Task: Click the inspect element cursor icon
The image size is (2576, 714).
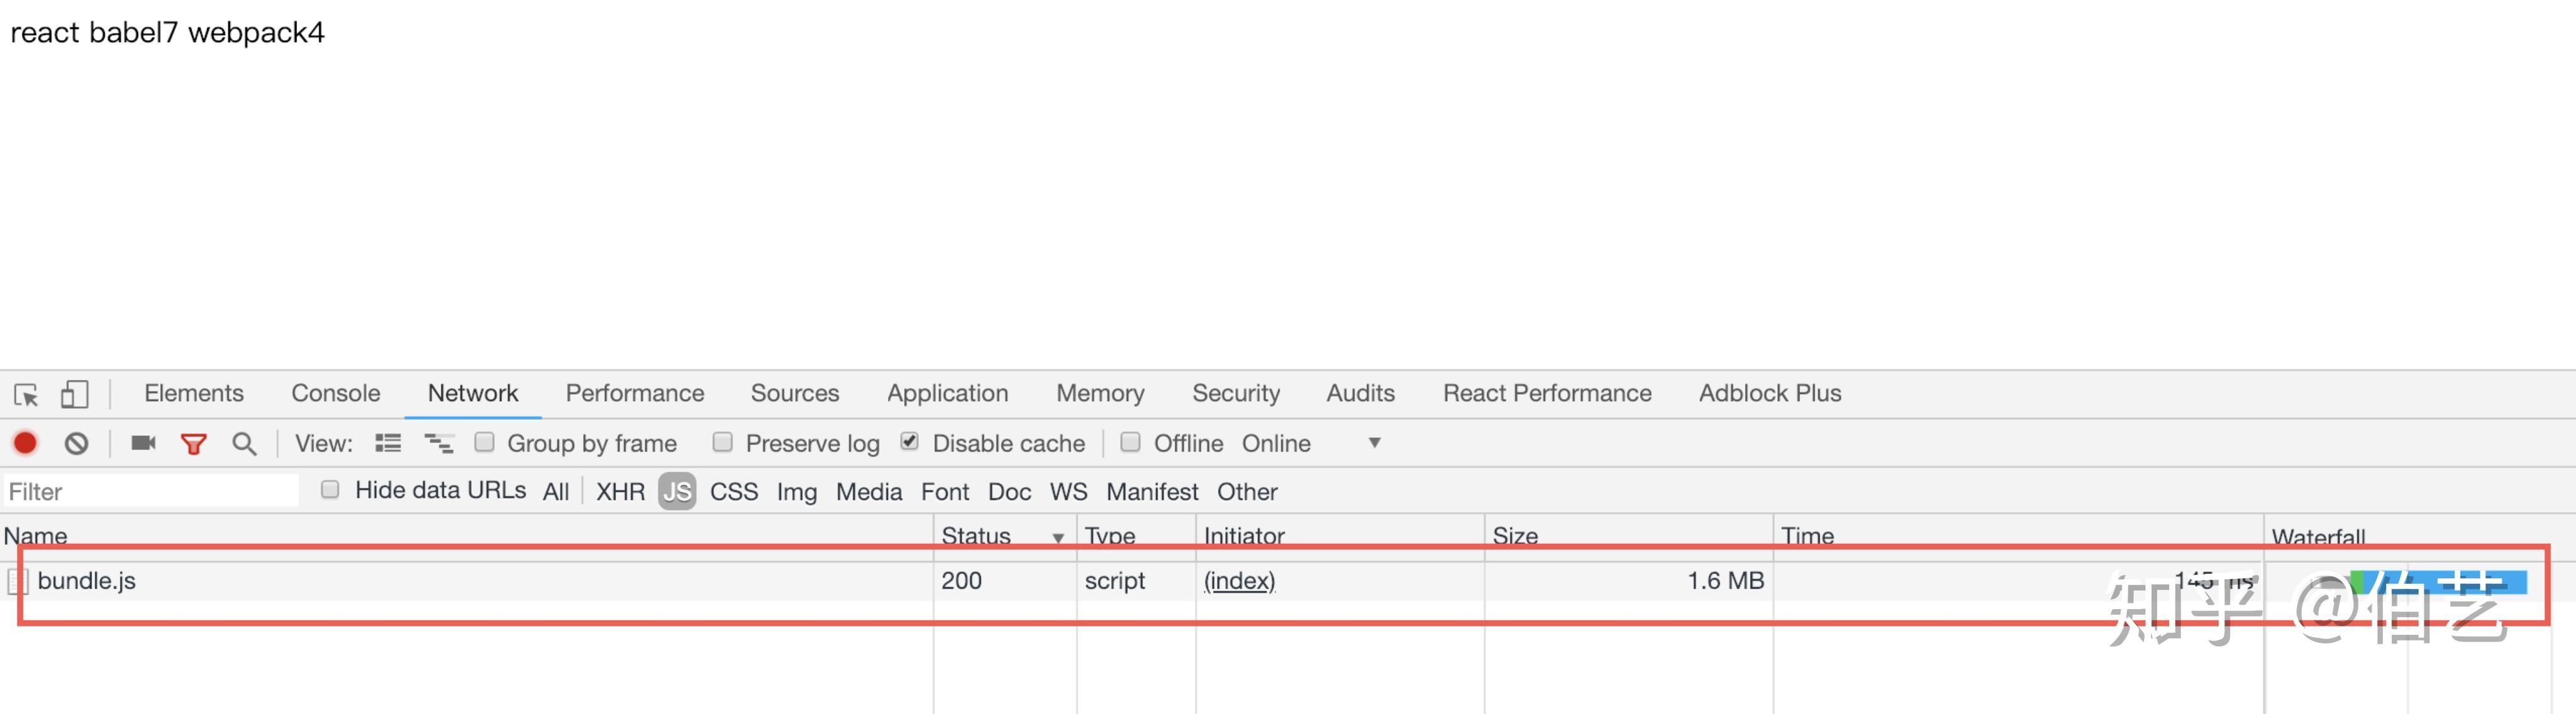Action: [26, 394]
